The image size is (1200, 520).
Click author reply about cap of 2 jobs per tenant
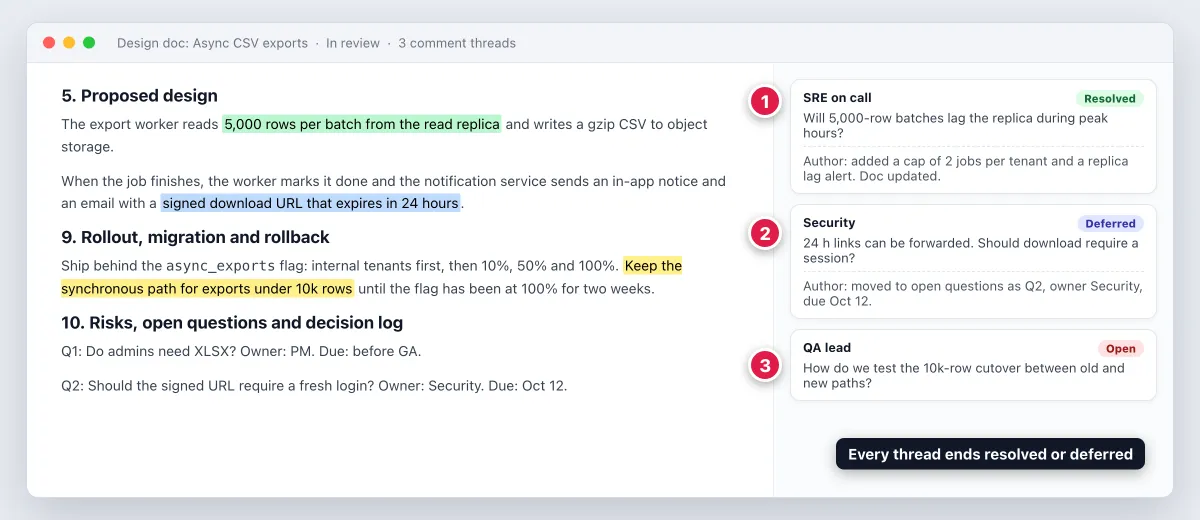coord(965,168)
